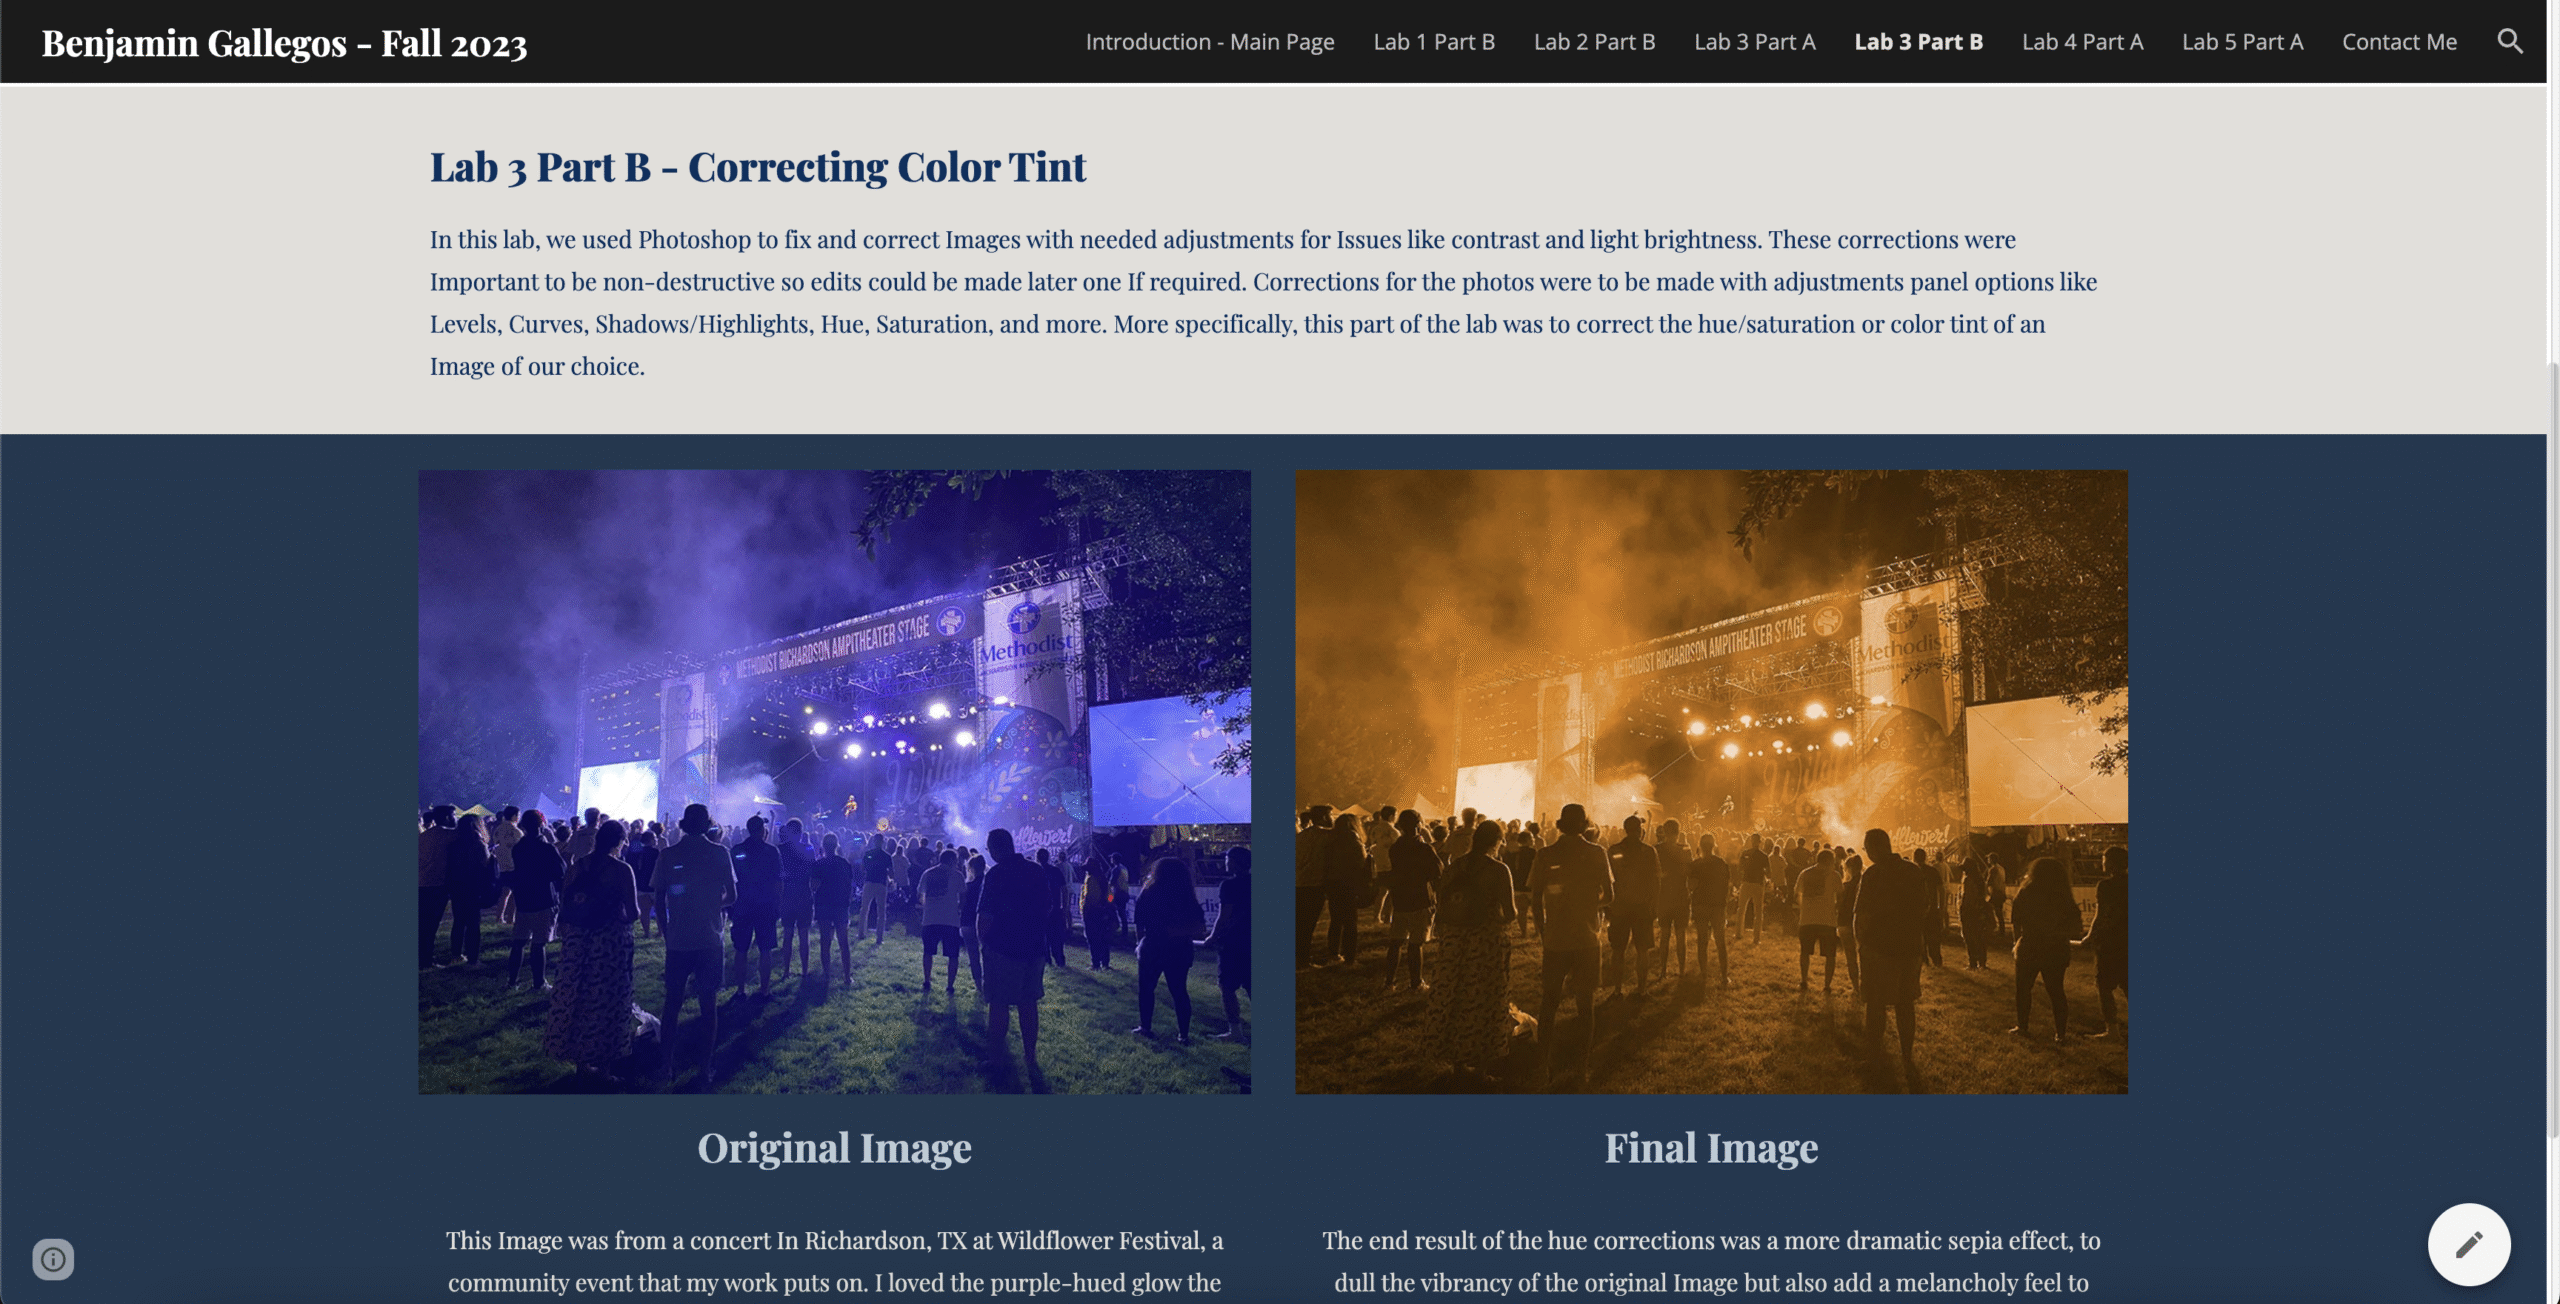Open the Contact Me page
The width and height of the screenshot is (2560, 1304).
point(2399,42)
